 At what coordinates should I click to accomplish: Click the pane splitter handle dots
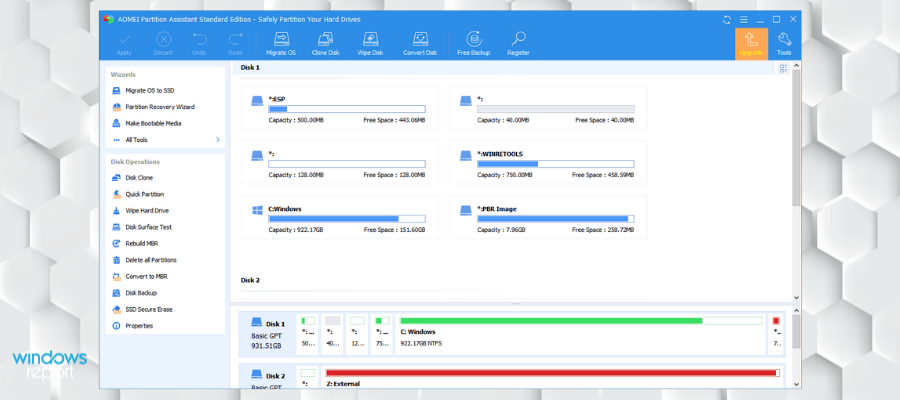point(516,304)
